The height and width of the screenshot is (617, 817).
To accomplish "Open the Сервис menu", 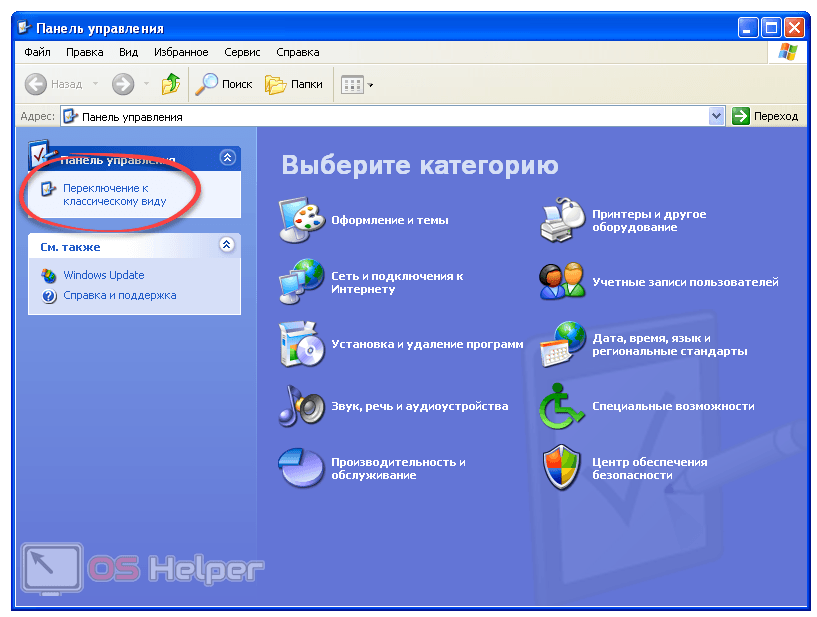I will click(x=242, y=52).
